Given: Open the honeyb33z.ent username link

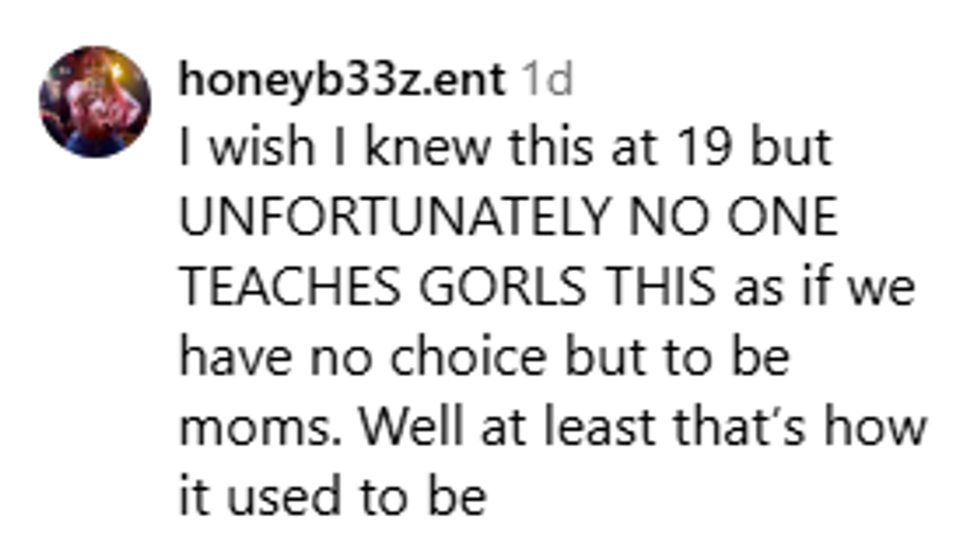Looking at the screenshot, I should click(342, 80).
